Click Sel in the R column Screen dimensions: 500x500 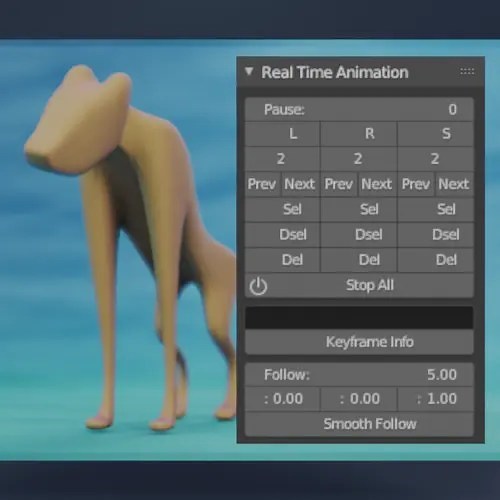click(359, 209)
